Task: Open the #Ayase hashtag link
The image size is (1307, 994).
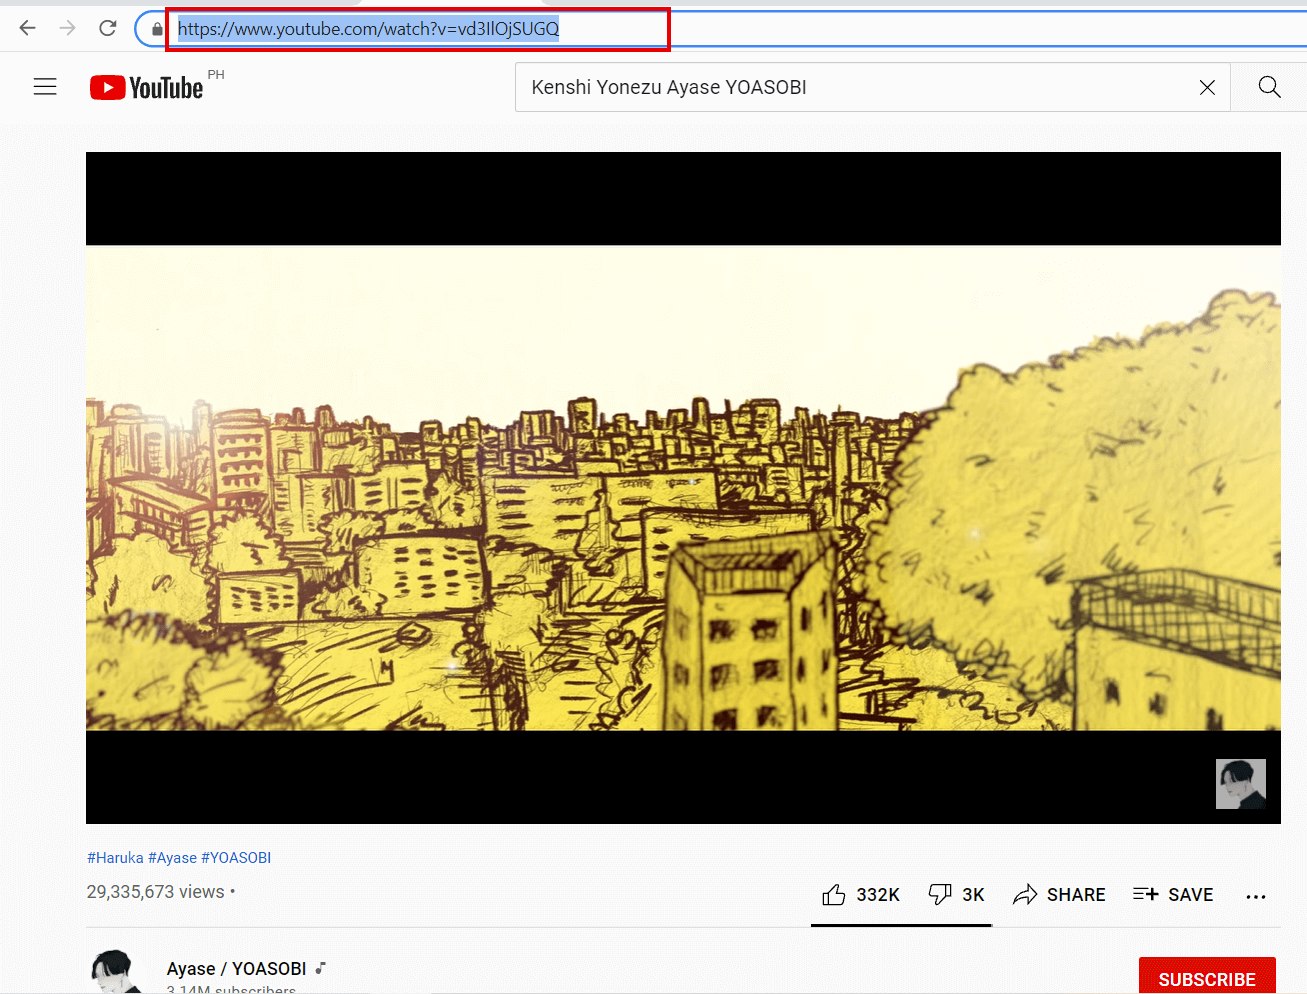Action: [x=172, y=858]
